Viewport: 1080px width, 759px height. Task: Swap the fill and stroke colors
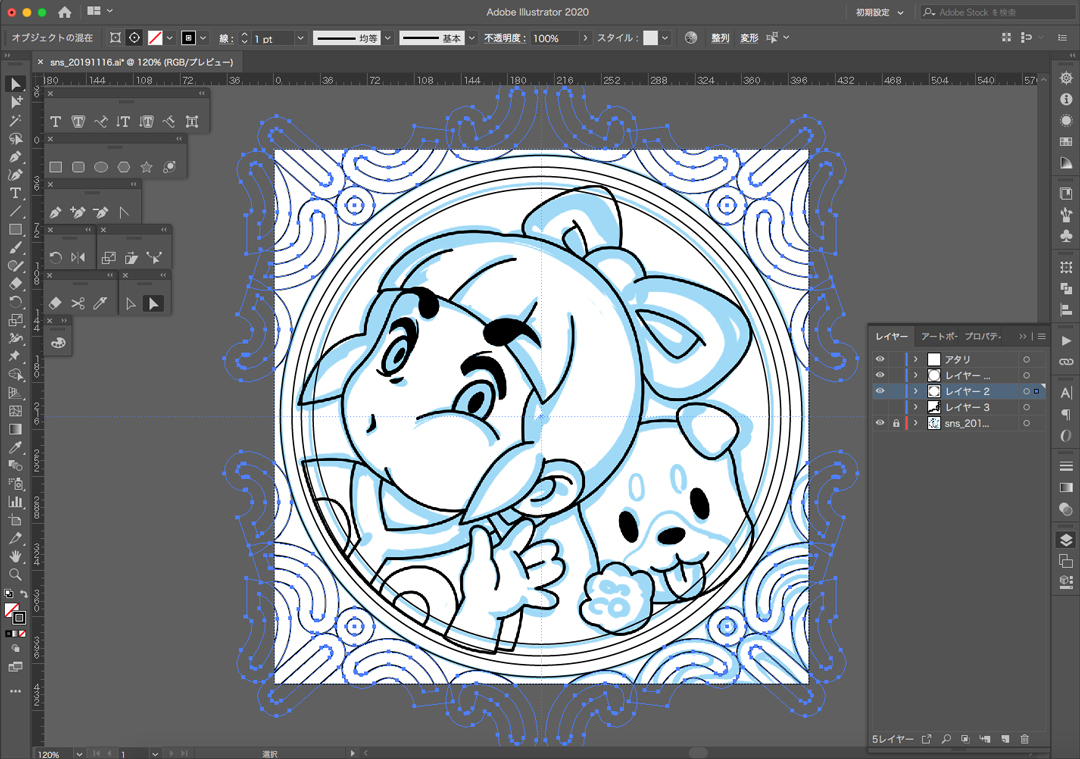24,594
